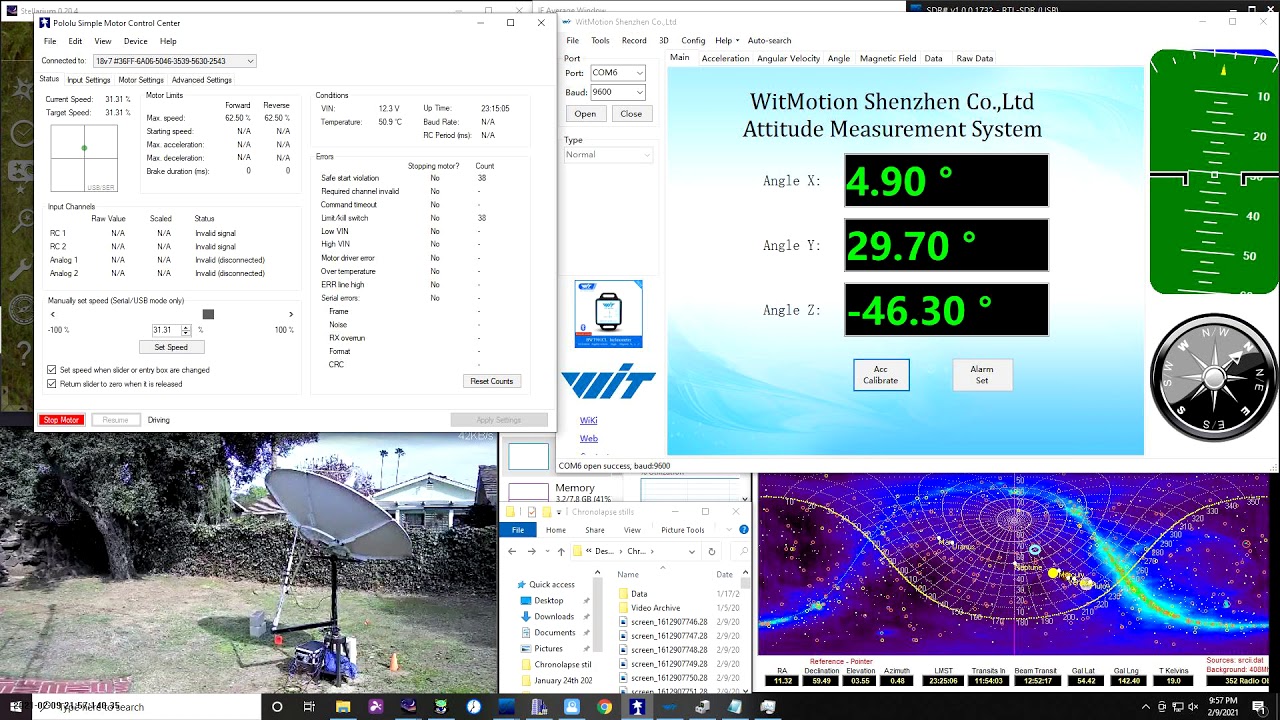
Task: Click the Windows Task View taskbar icon
Action: [x=309, y=706]
